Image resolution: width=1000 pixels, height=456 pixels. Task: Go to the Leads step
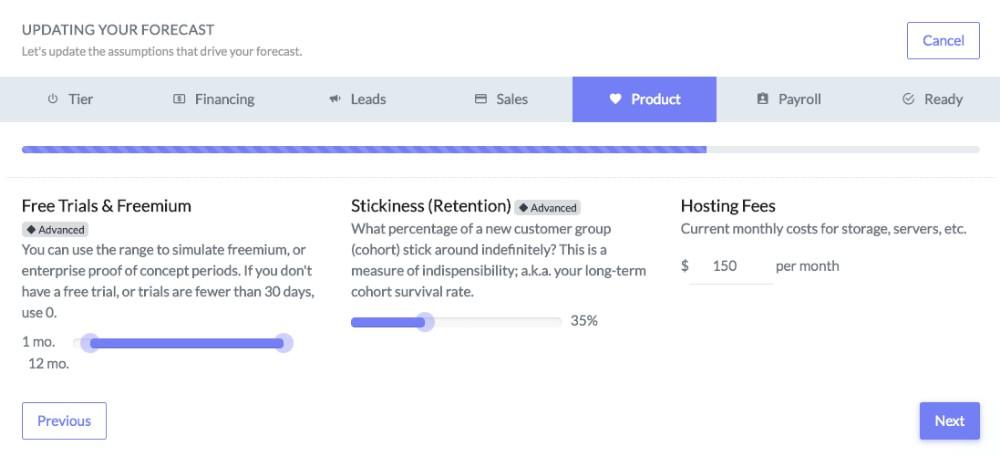coord(358,99)
